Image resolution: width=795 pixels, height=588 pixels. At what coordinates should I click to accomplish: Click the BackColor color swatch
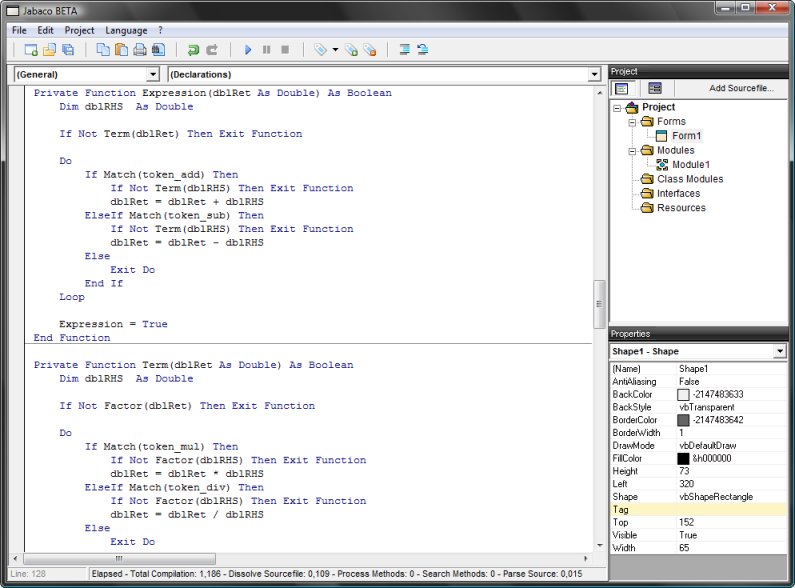tap(683, 394)
